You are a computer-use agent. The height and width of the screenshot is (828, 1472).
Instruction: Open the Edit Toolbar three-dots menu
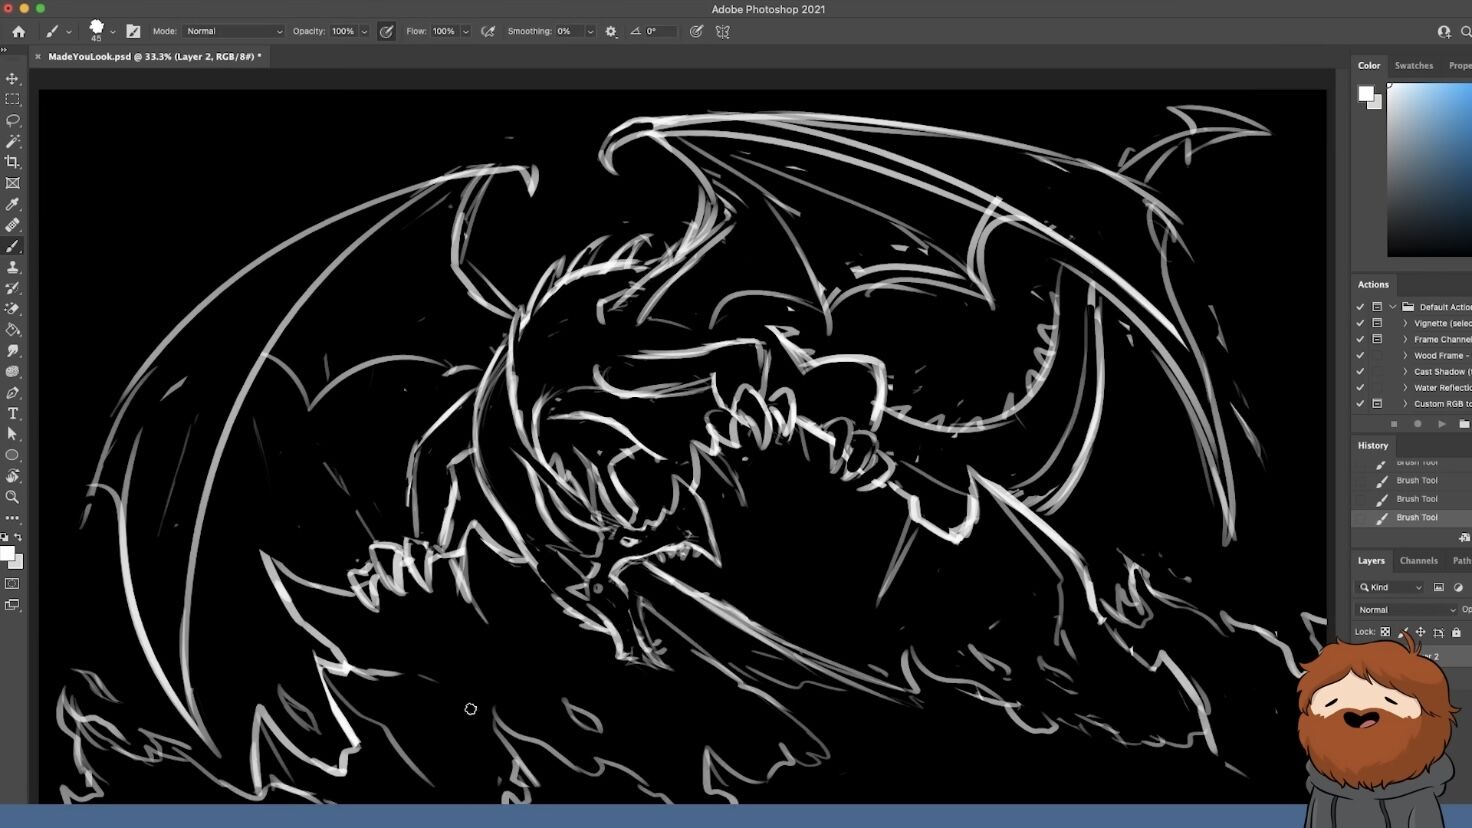point(12,518)
